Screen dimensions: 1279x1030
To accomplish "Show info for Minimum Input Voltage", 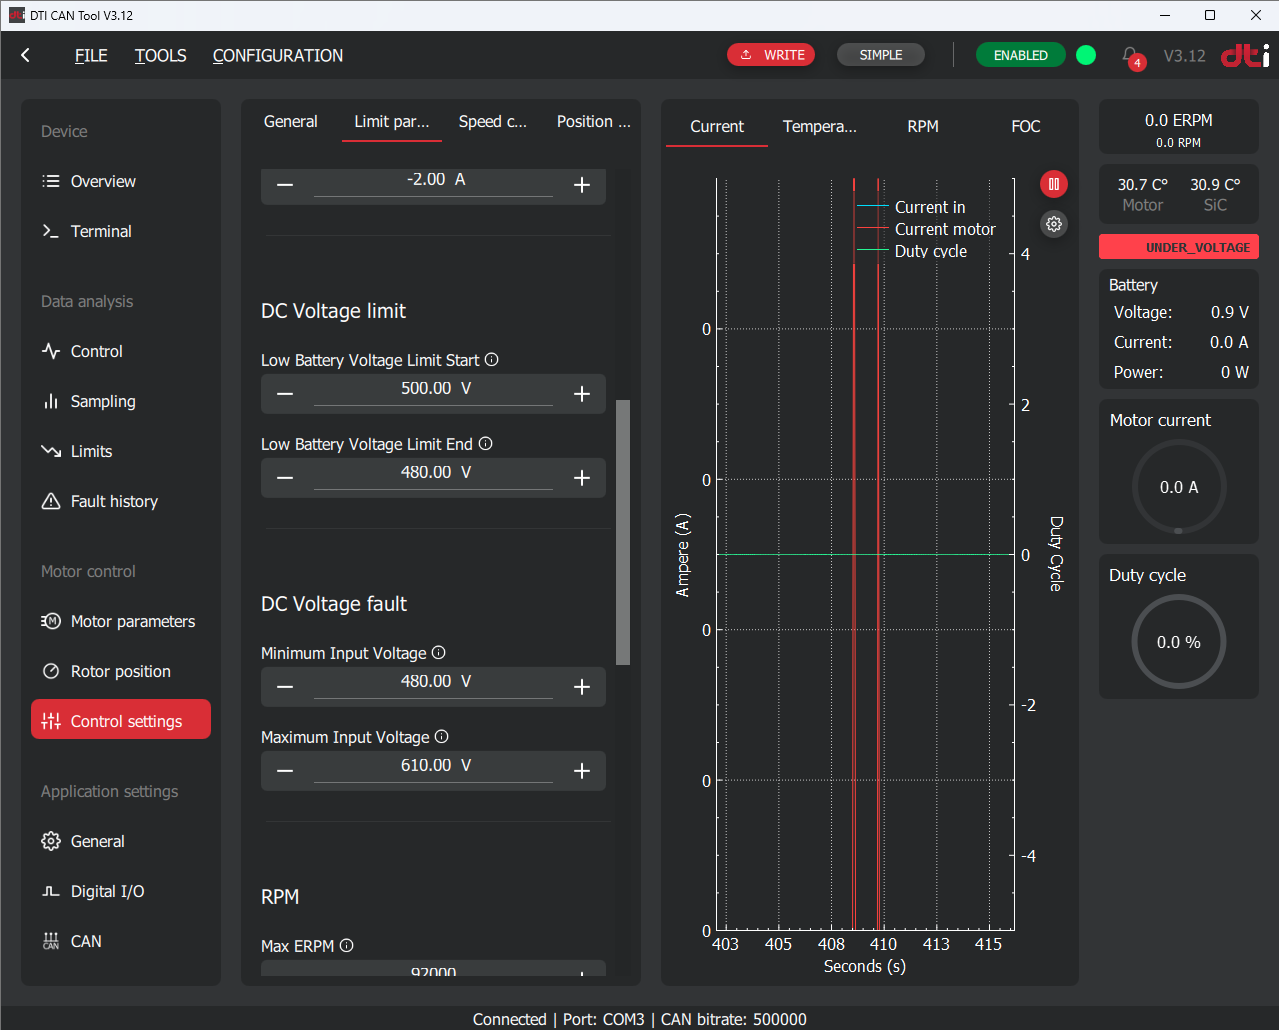I will (x=439, y=653).
